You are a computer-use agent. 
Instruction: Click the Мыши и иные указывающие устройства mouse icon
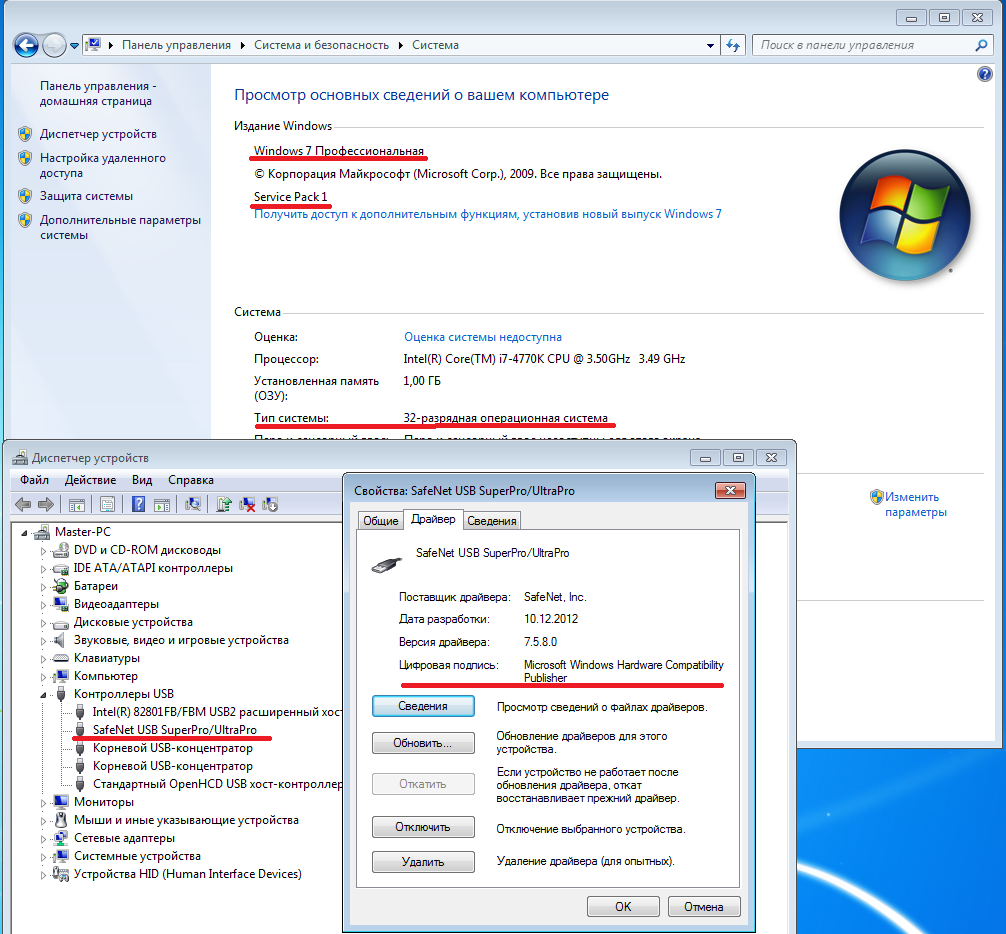61,820
